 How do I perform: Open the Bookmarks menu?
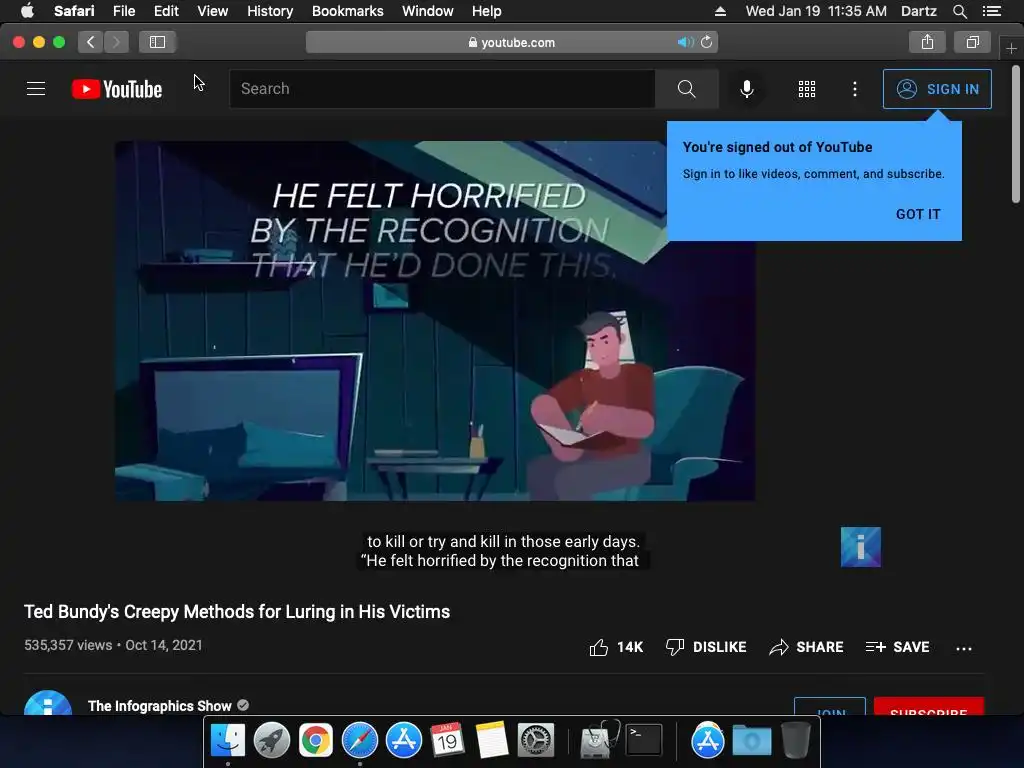(347, 11)
